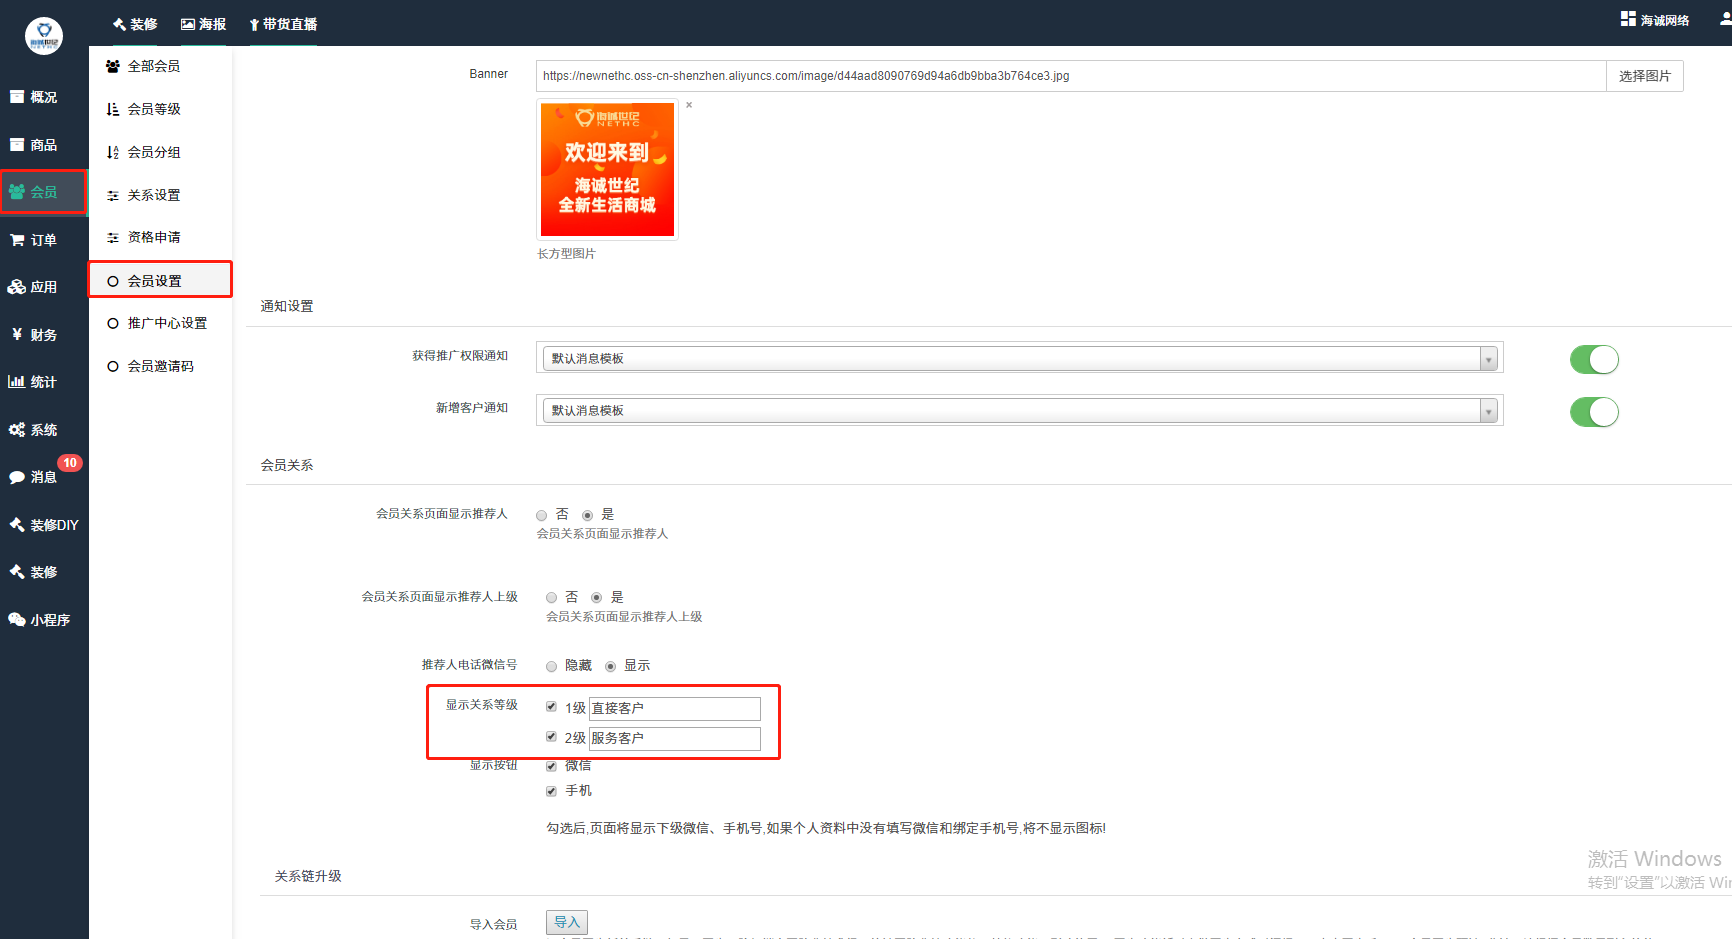Open 获得推广权限通知 template dropdown
1732x939 pixels.
(x=1020, y=358)
